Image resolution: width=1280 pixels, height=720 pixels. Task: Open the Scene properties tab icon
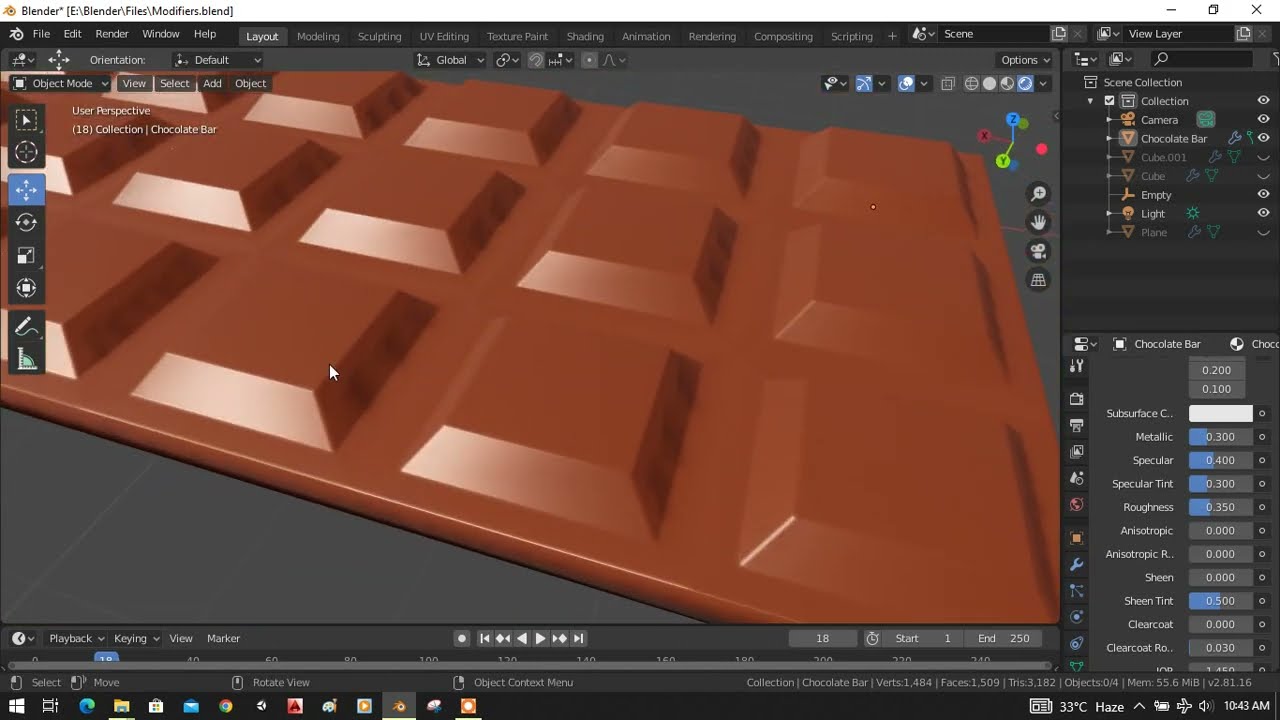[1077, 479]
